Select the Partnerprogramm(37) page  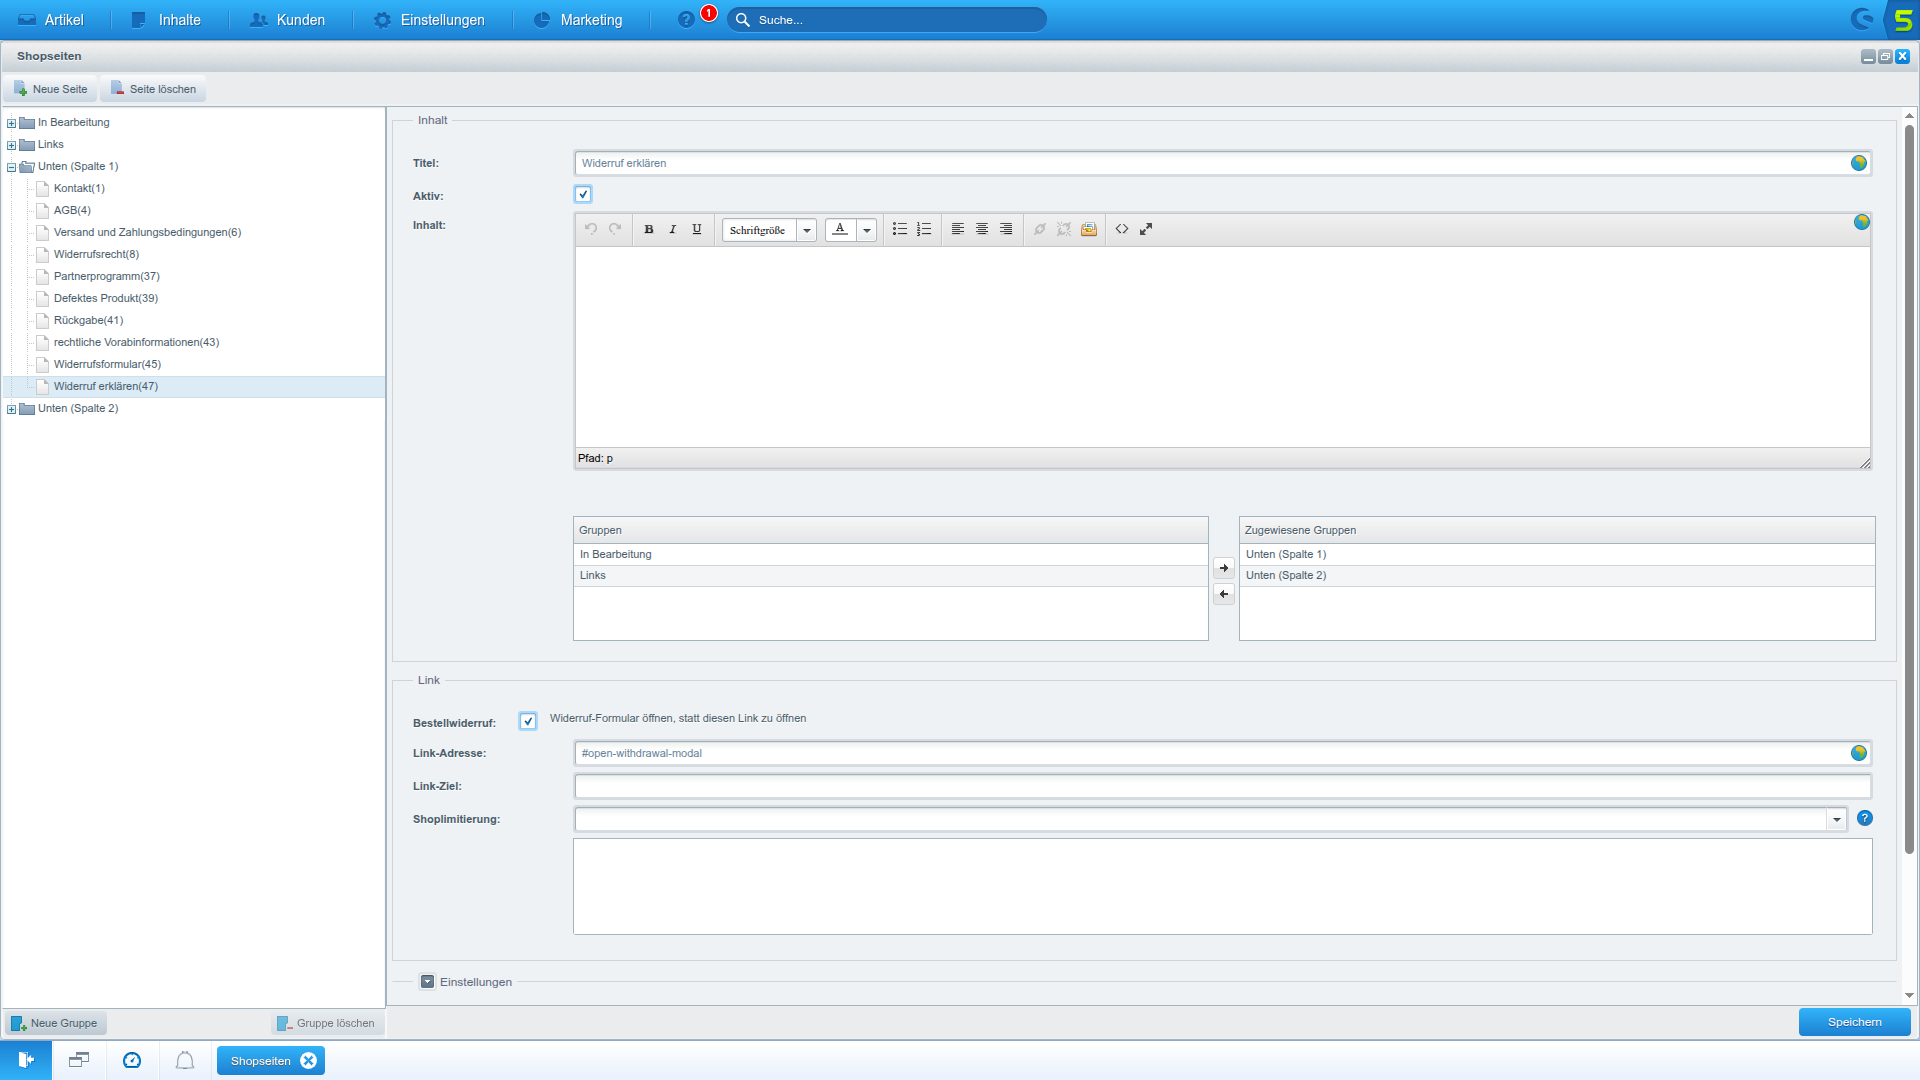[x=107, y=276]
